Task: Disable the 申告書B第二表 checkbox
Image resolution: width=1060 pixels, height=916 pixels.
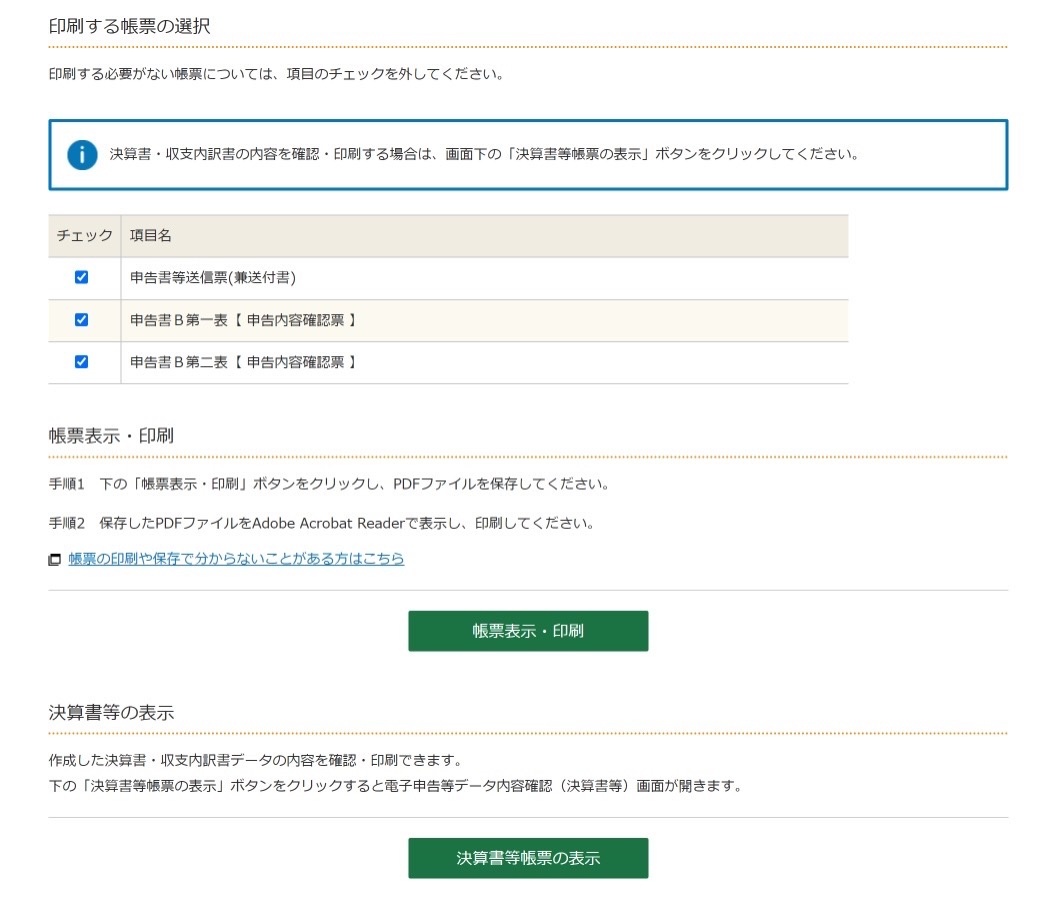Action: (82, 362)
